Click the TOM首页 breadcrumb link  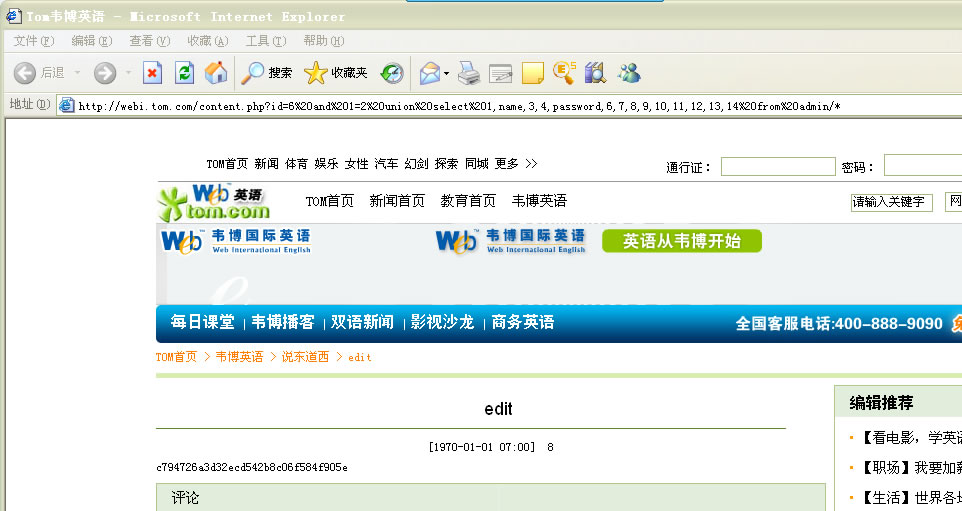click(x=177, y=357)
